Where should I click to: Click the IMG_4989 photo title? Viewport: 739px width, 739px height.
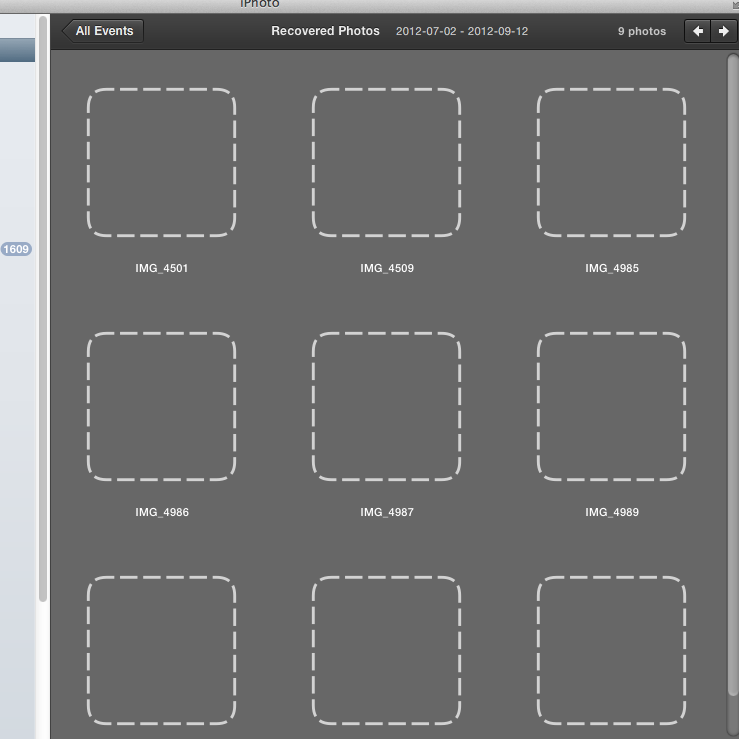(x=612, y=512)
